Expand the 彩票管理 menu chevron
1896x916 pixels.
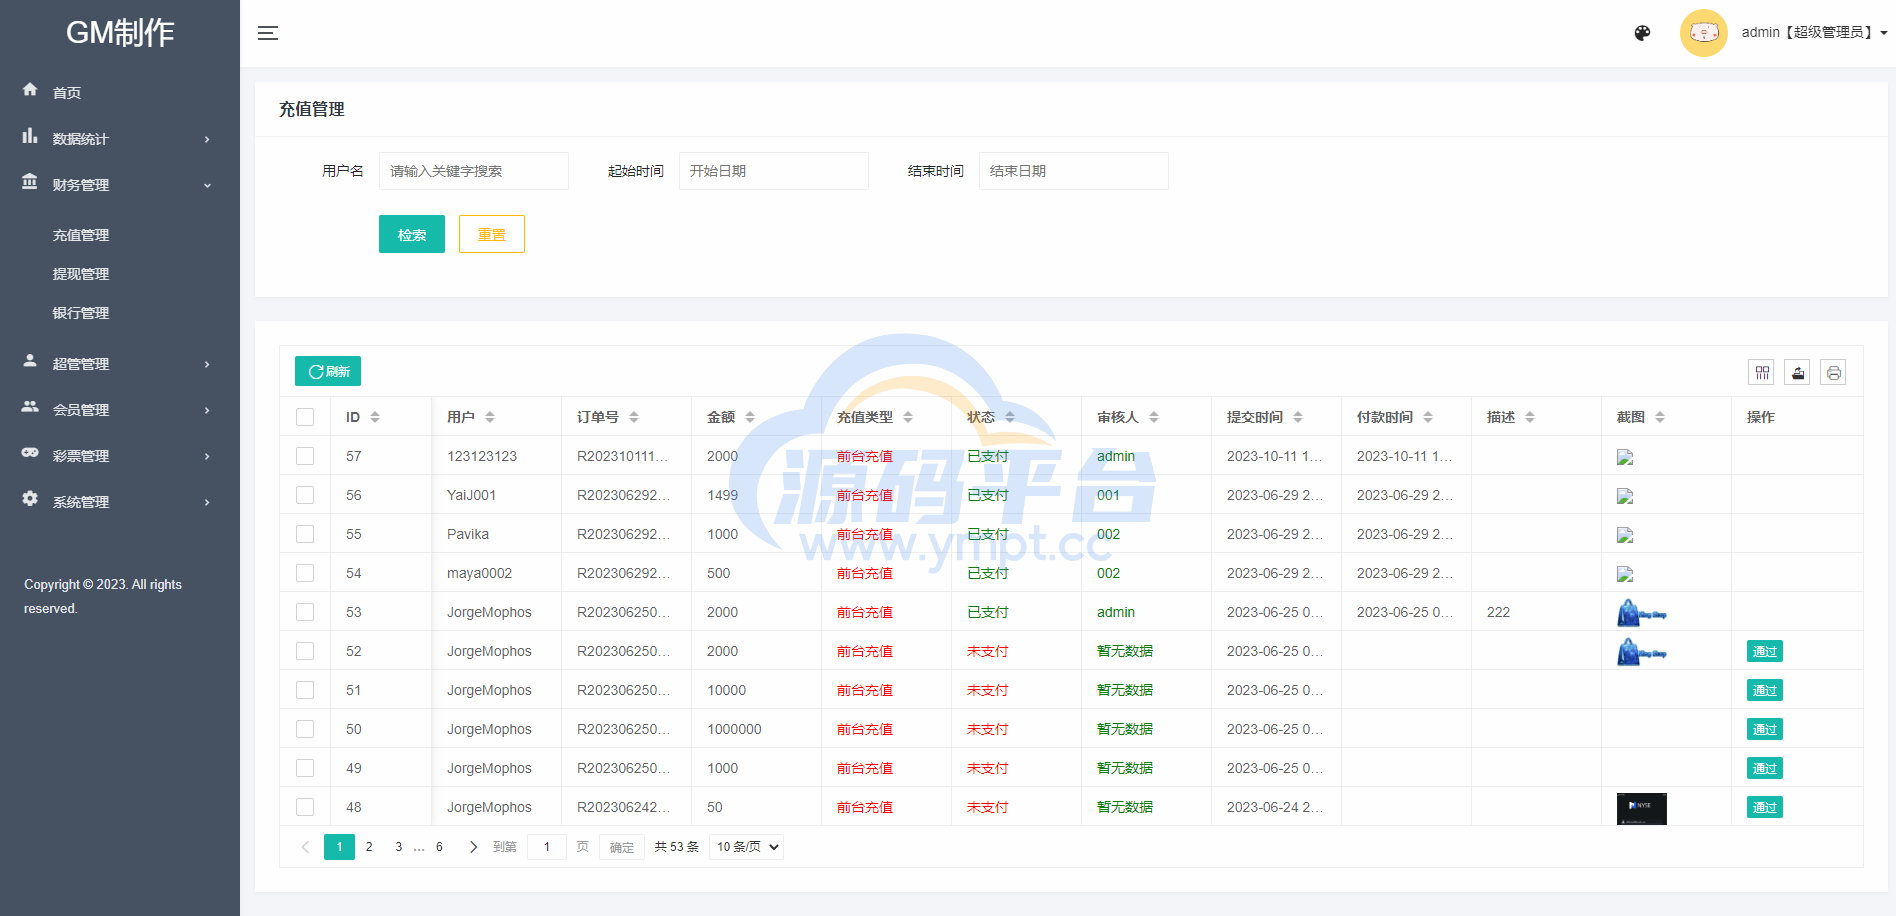pos(207,456)
